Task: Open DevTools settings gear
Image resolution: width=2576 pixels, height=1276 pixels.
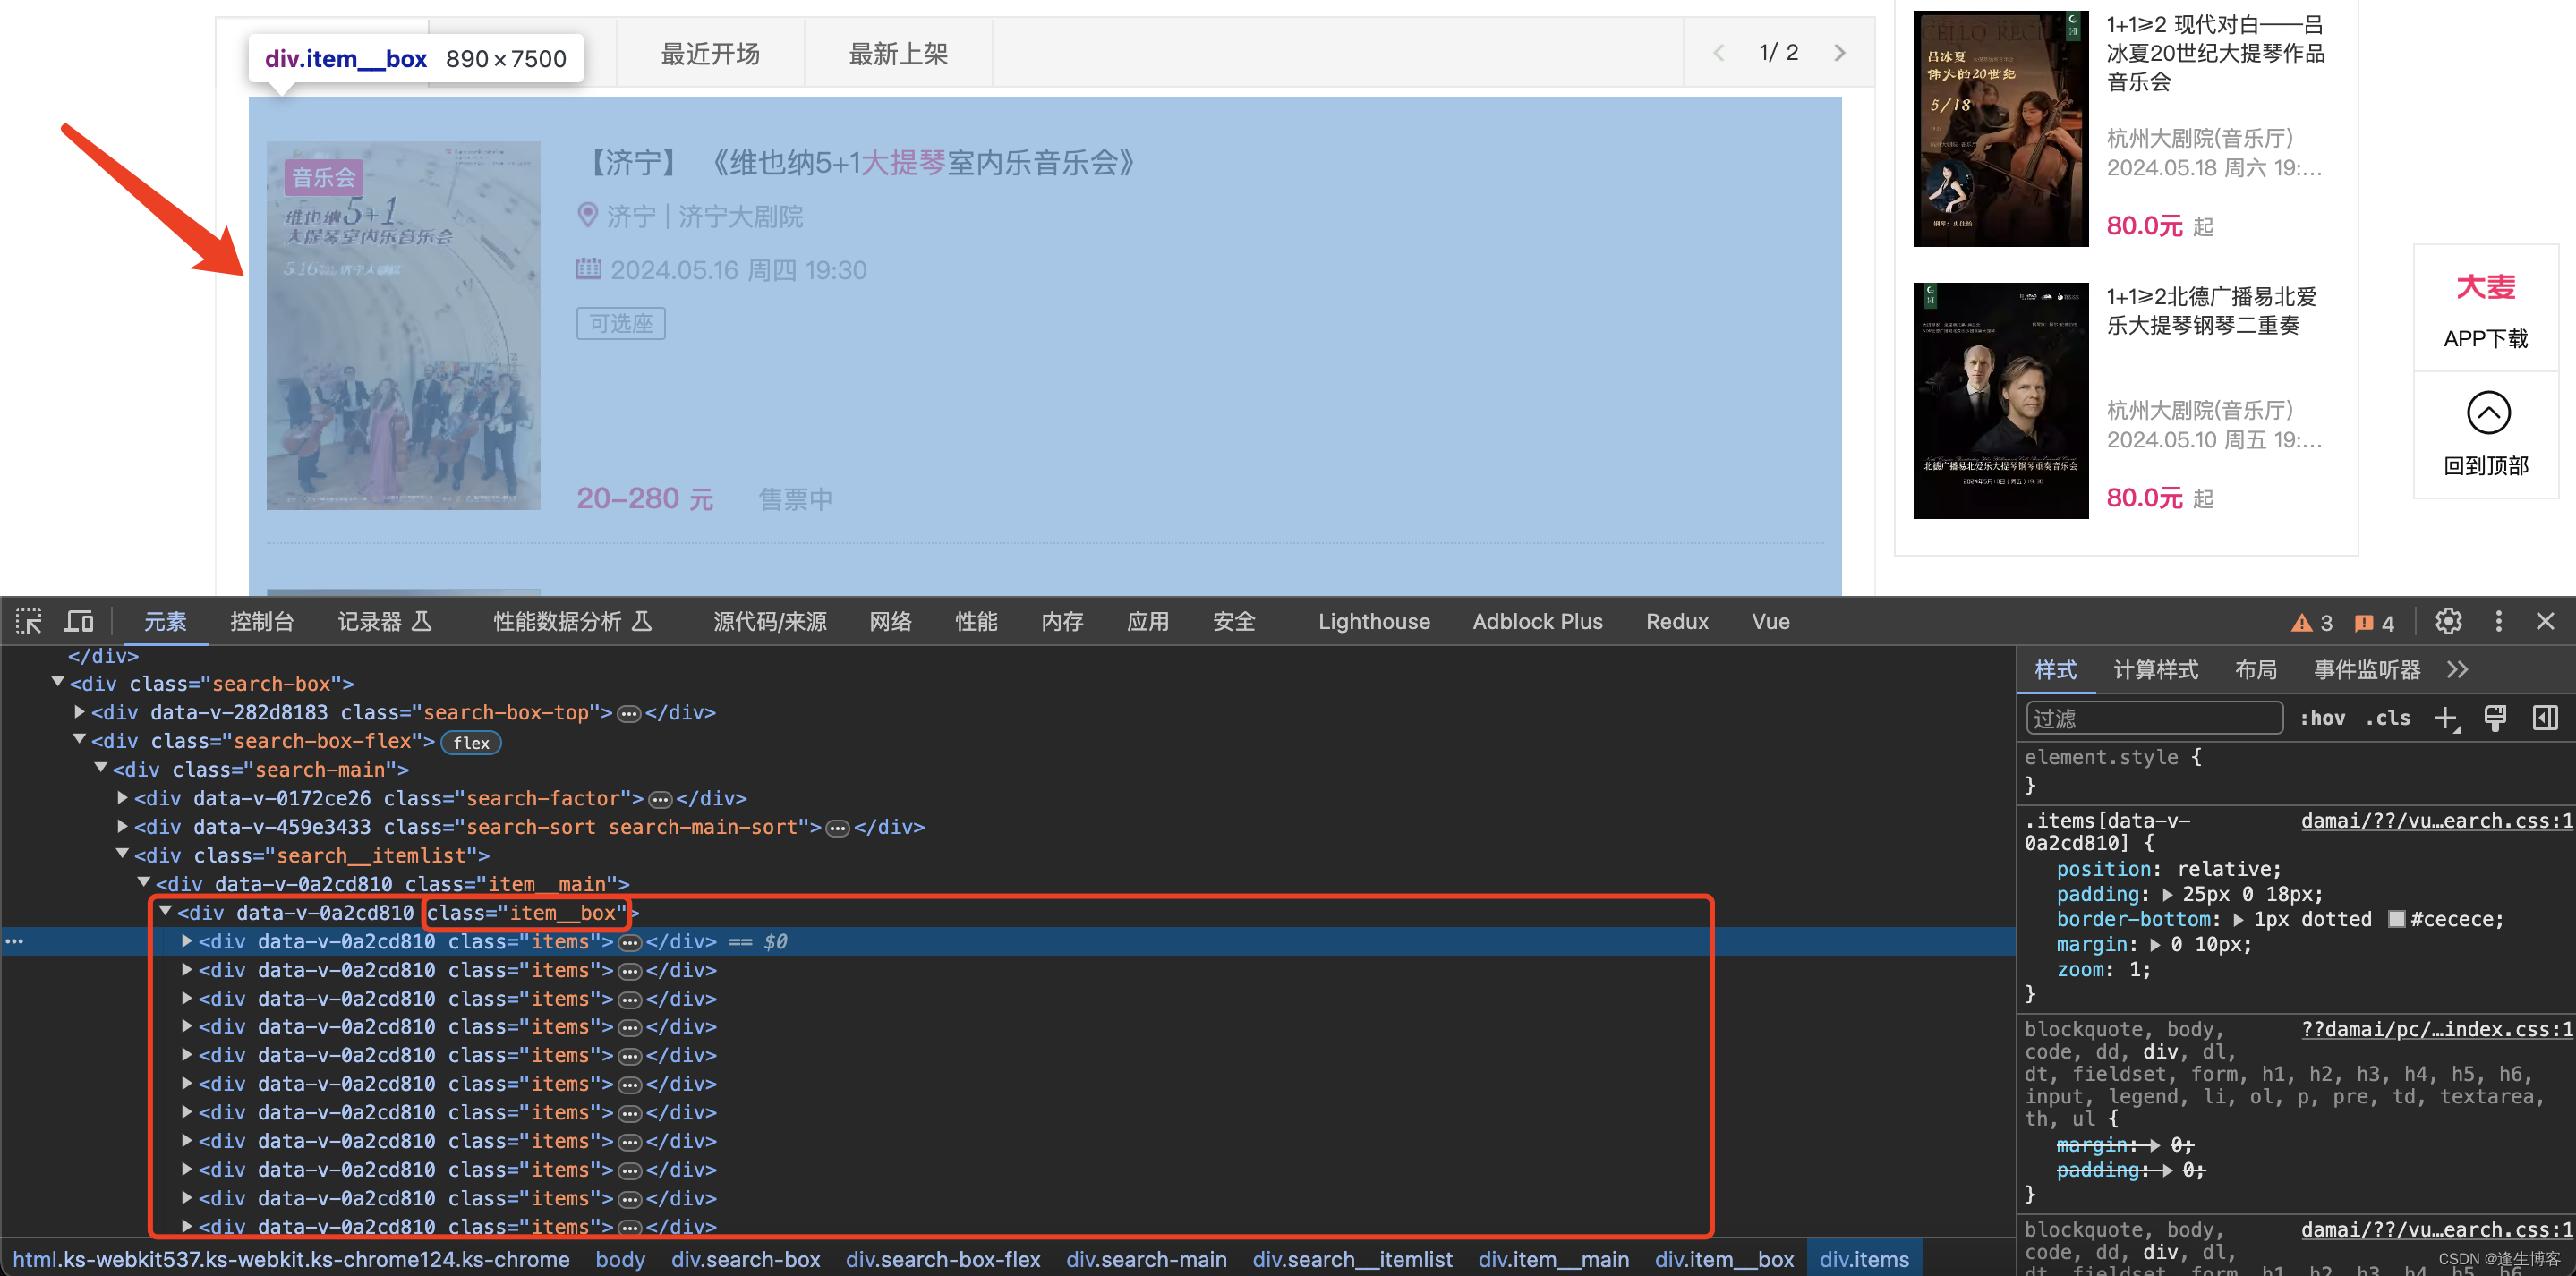Action: click(x=2447, y=621)
